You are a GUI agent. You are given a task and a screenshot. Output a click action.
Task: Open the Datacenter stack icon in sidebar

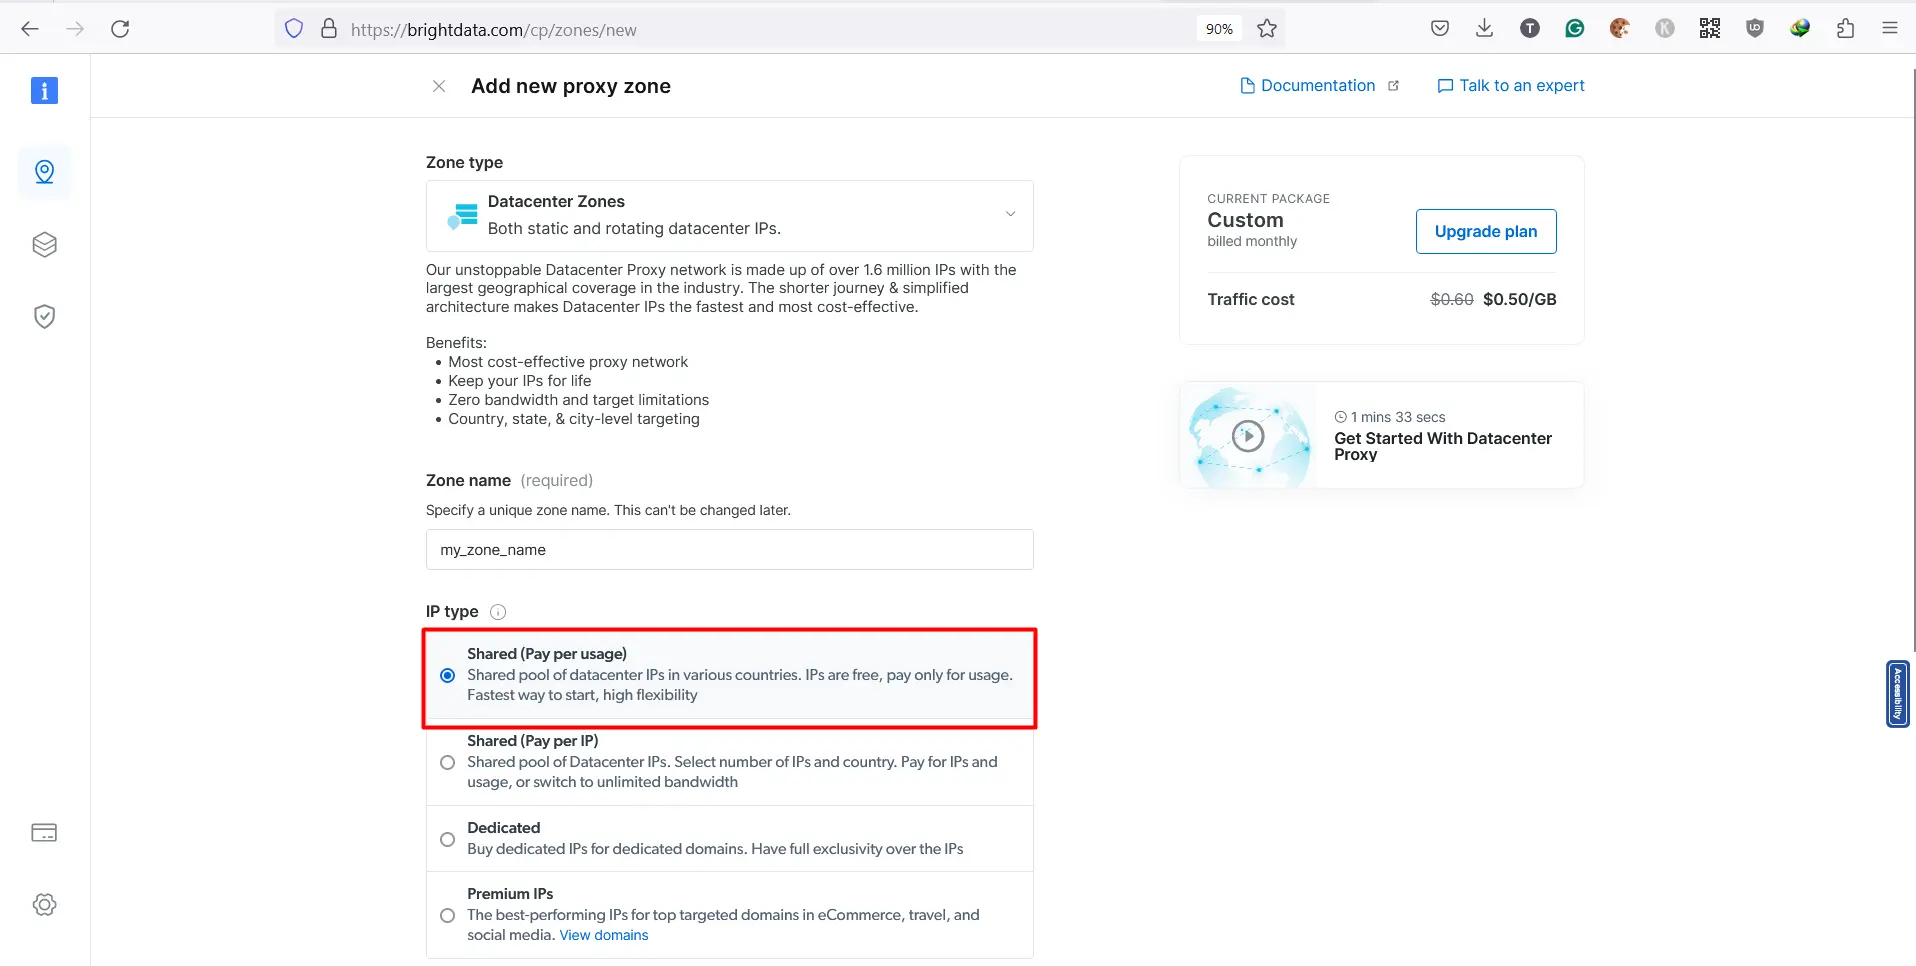coord(44,244)
